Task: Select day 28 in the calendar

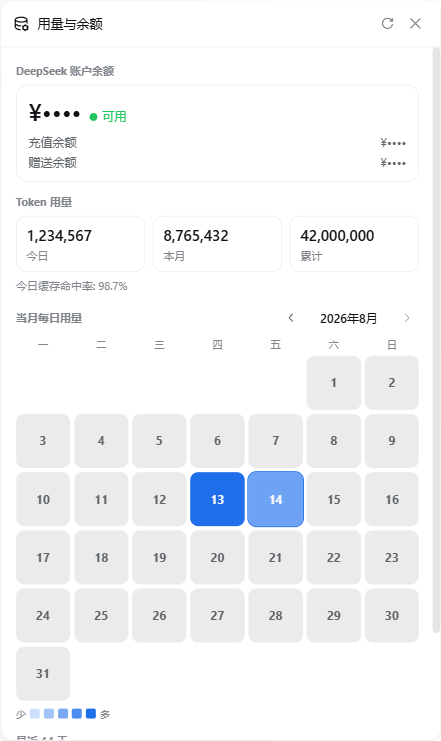Action: coord(276,615)
